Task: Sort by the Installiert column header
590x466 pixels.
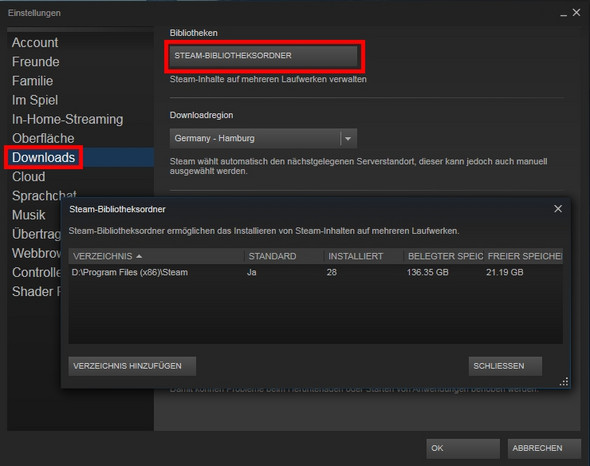Action: tap(363, 256)
